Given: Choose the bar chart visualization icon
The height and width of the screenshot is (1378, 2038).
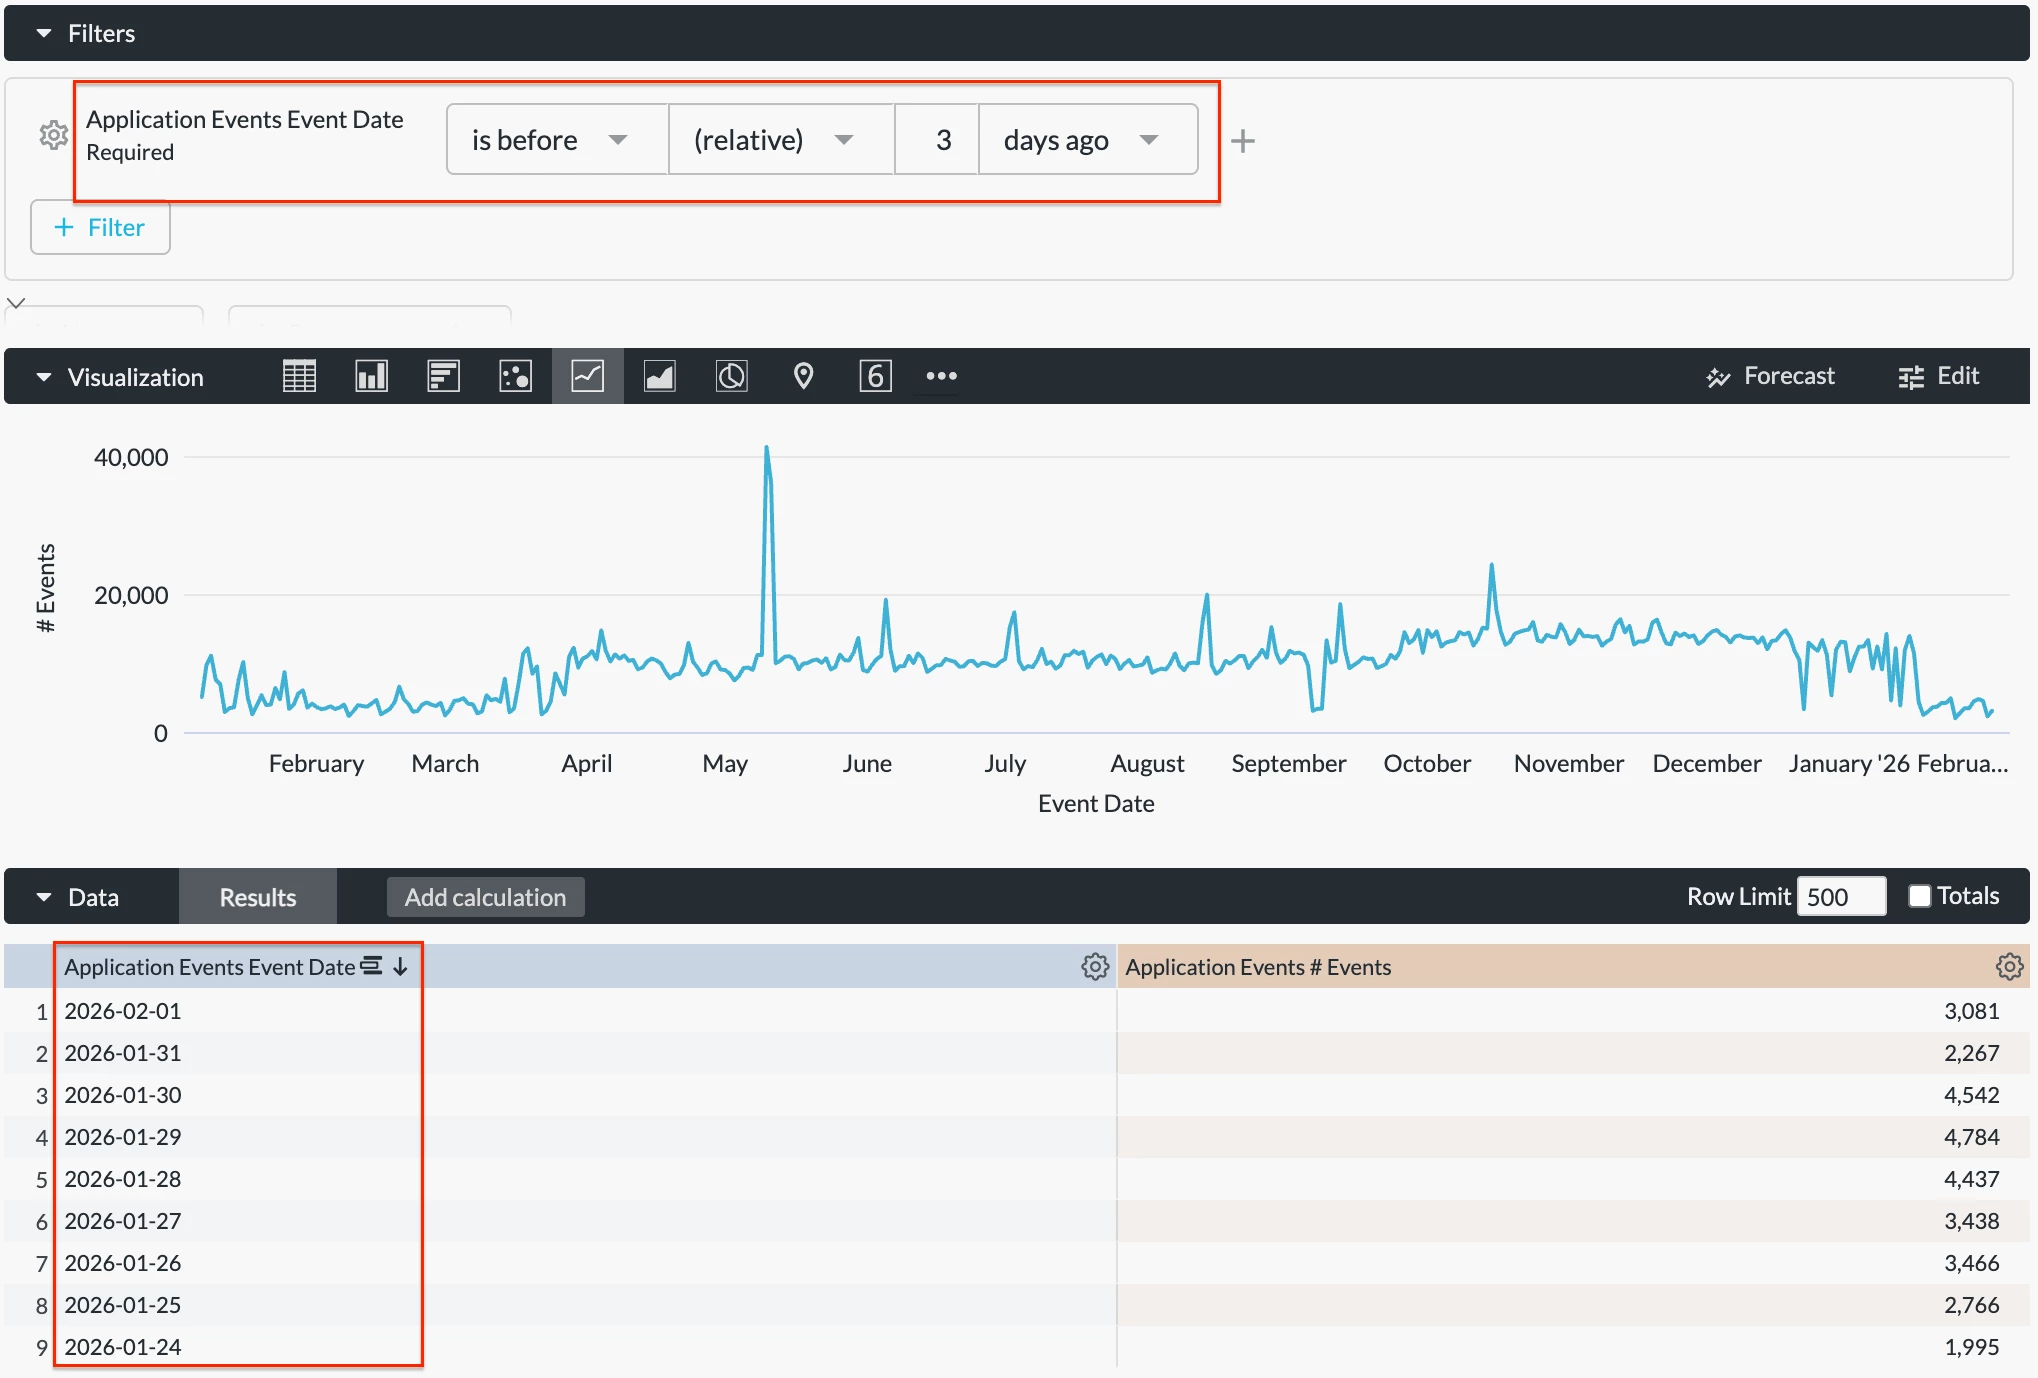Looking at the screenshot, I should point(443,376).
